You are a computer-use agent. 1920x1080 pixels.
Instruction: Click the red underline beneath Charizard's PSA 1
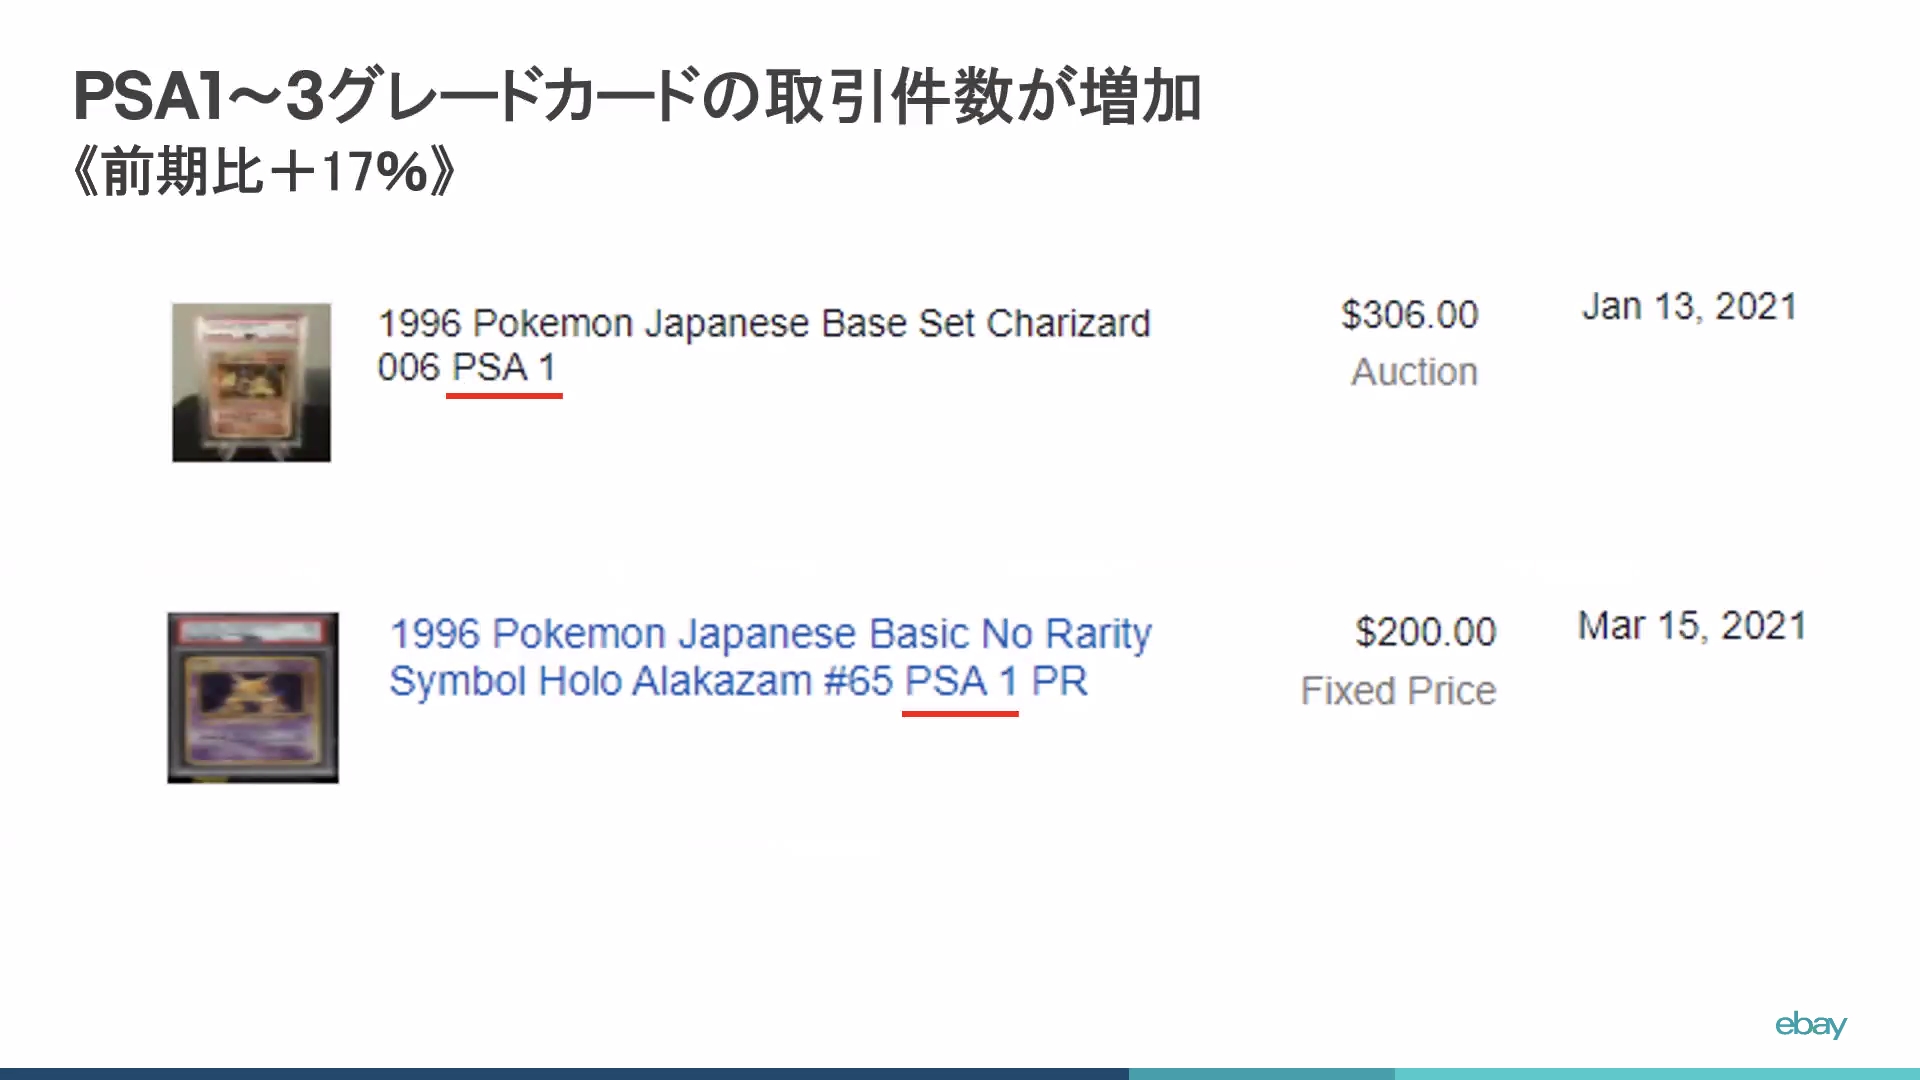[504, 396]
